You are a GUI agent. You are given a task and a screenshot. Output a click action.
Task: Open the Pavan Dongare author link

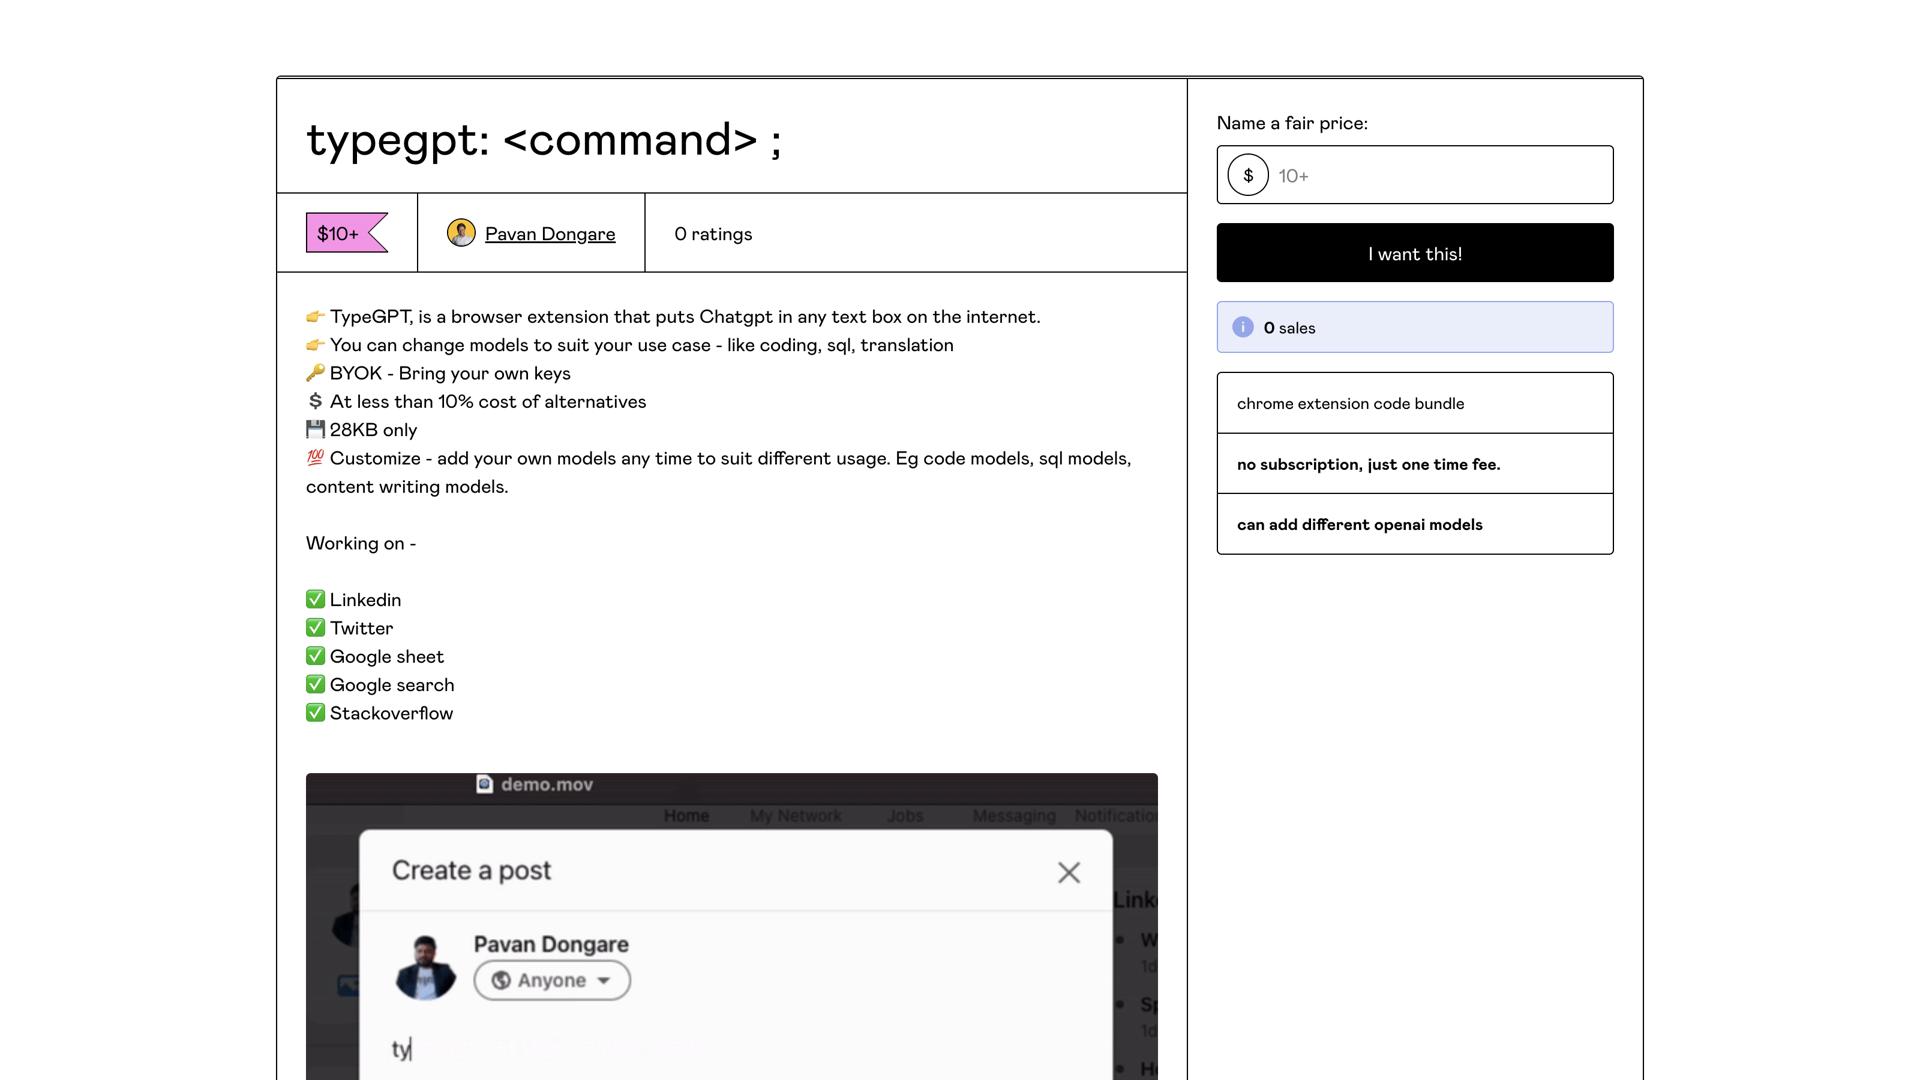pos(549,234)
